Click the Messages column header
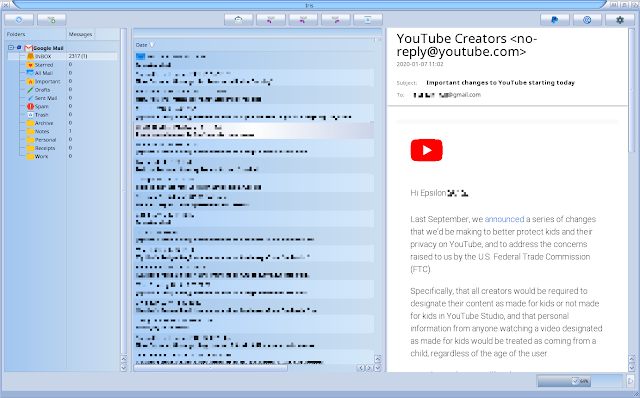640x398 pixels. 80,34
